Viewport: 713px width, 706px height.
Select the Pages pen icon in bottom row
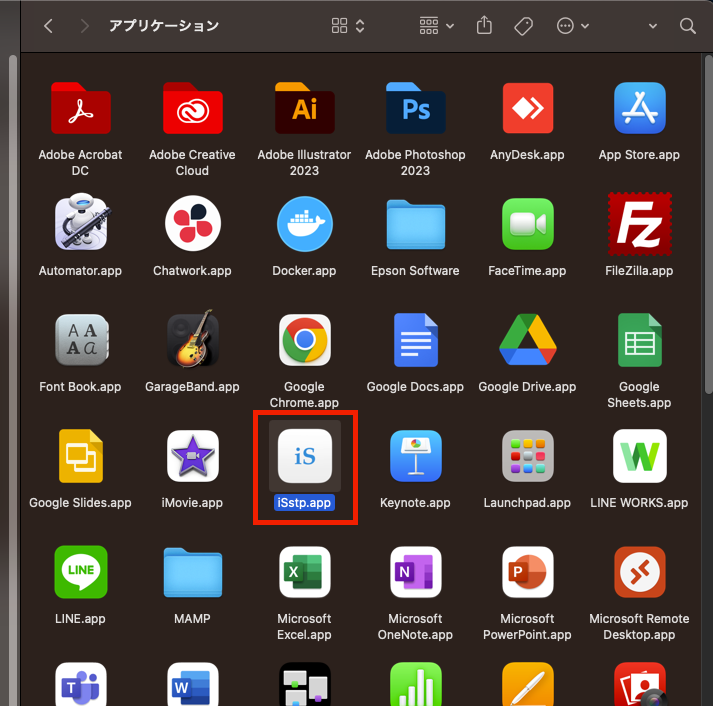[x=527, y=684]
